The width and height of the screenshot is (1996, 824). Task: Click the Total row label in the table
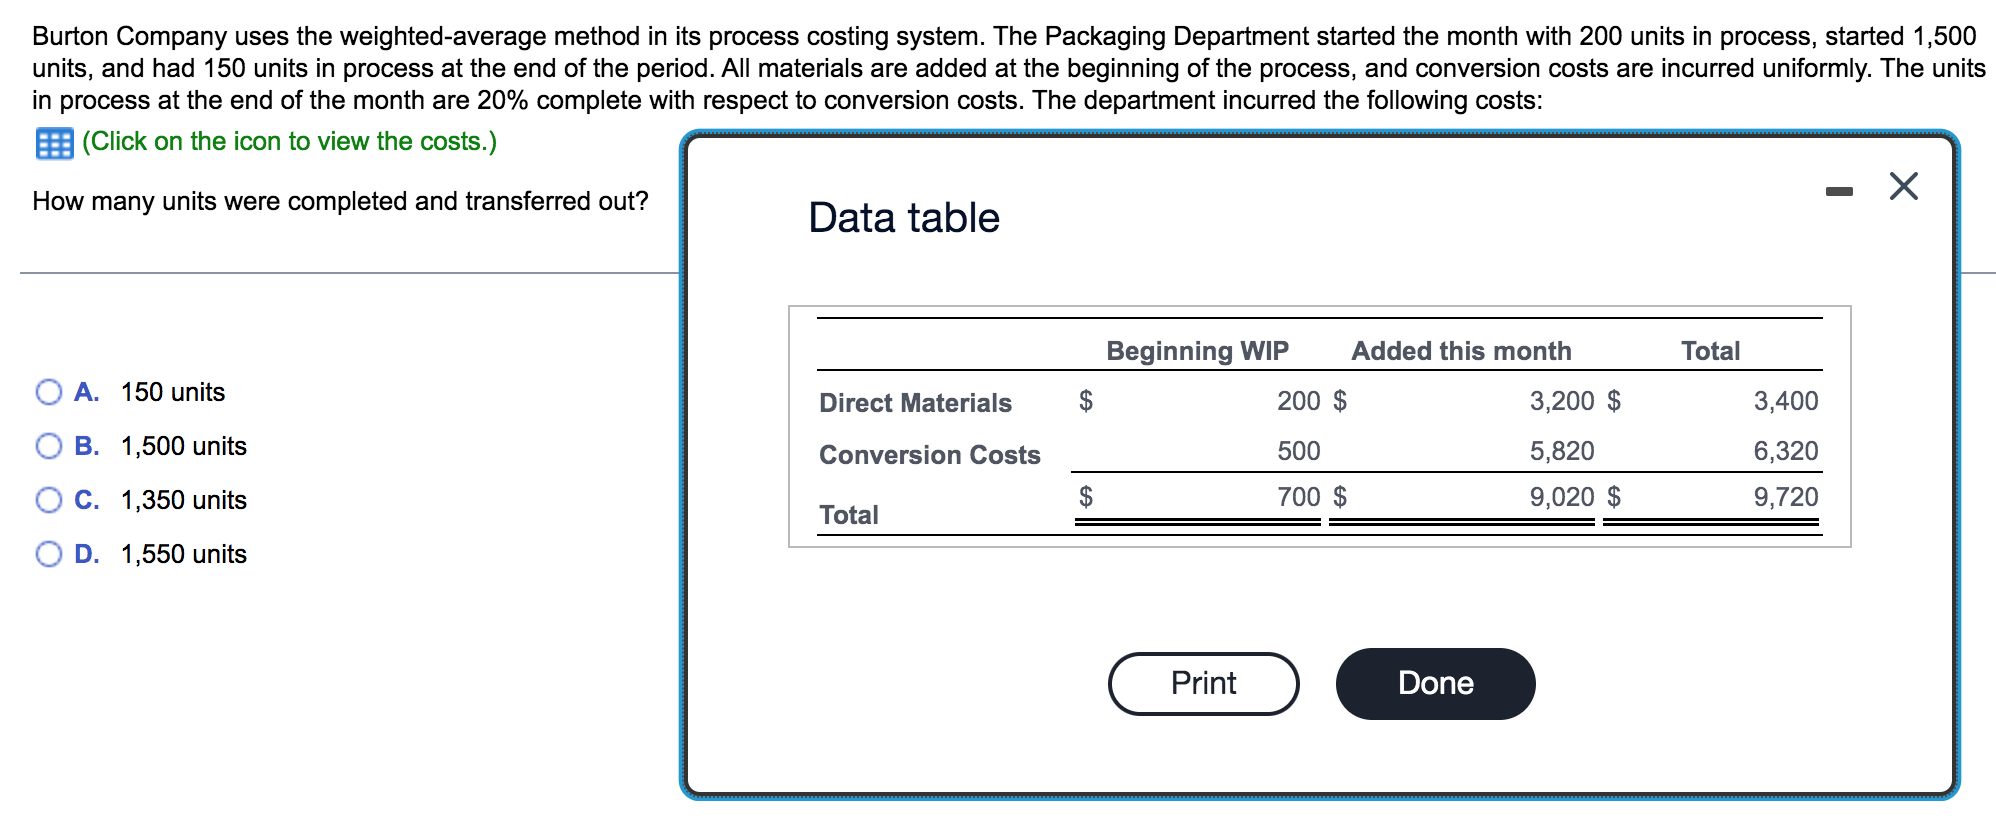[848, 514]
